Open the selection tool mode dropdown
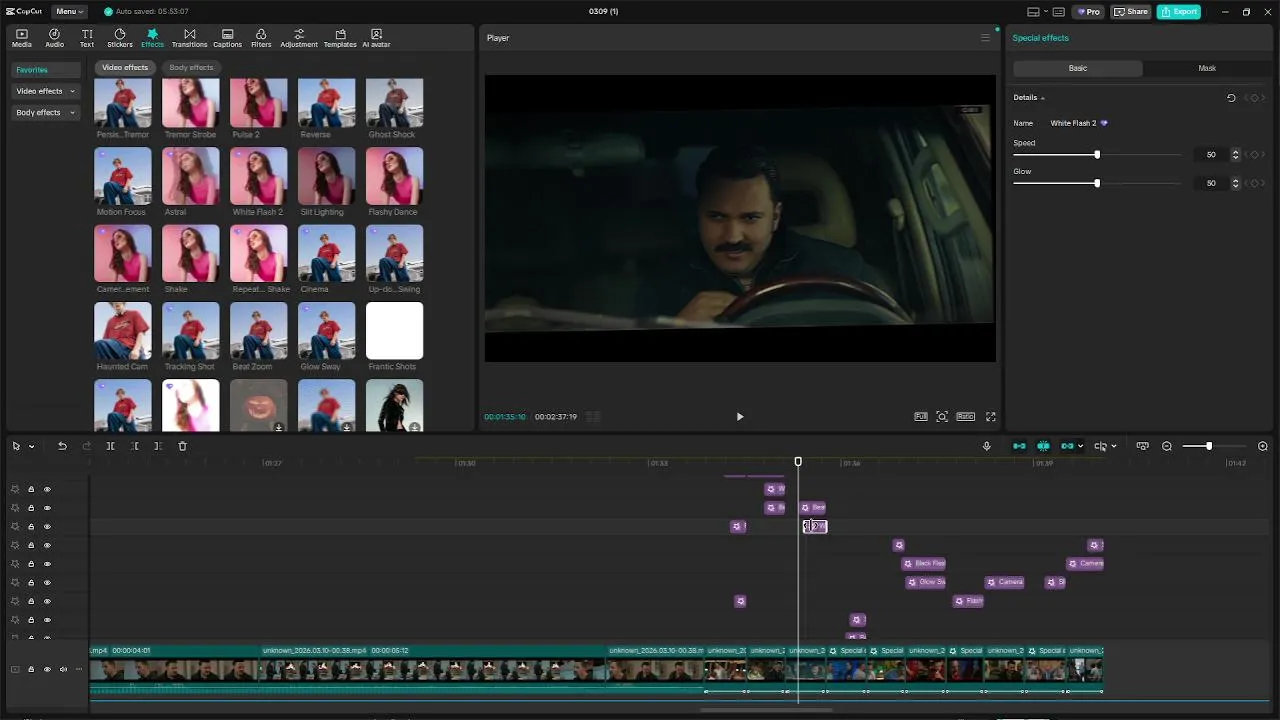 (32, 446)
